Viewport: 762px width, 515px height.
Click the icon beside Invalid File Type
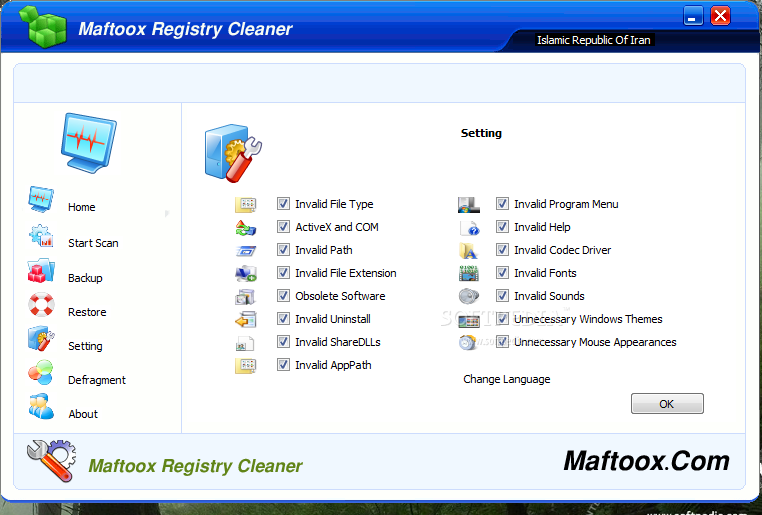246,205
